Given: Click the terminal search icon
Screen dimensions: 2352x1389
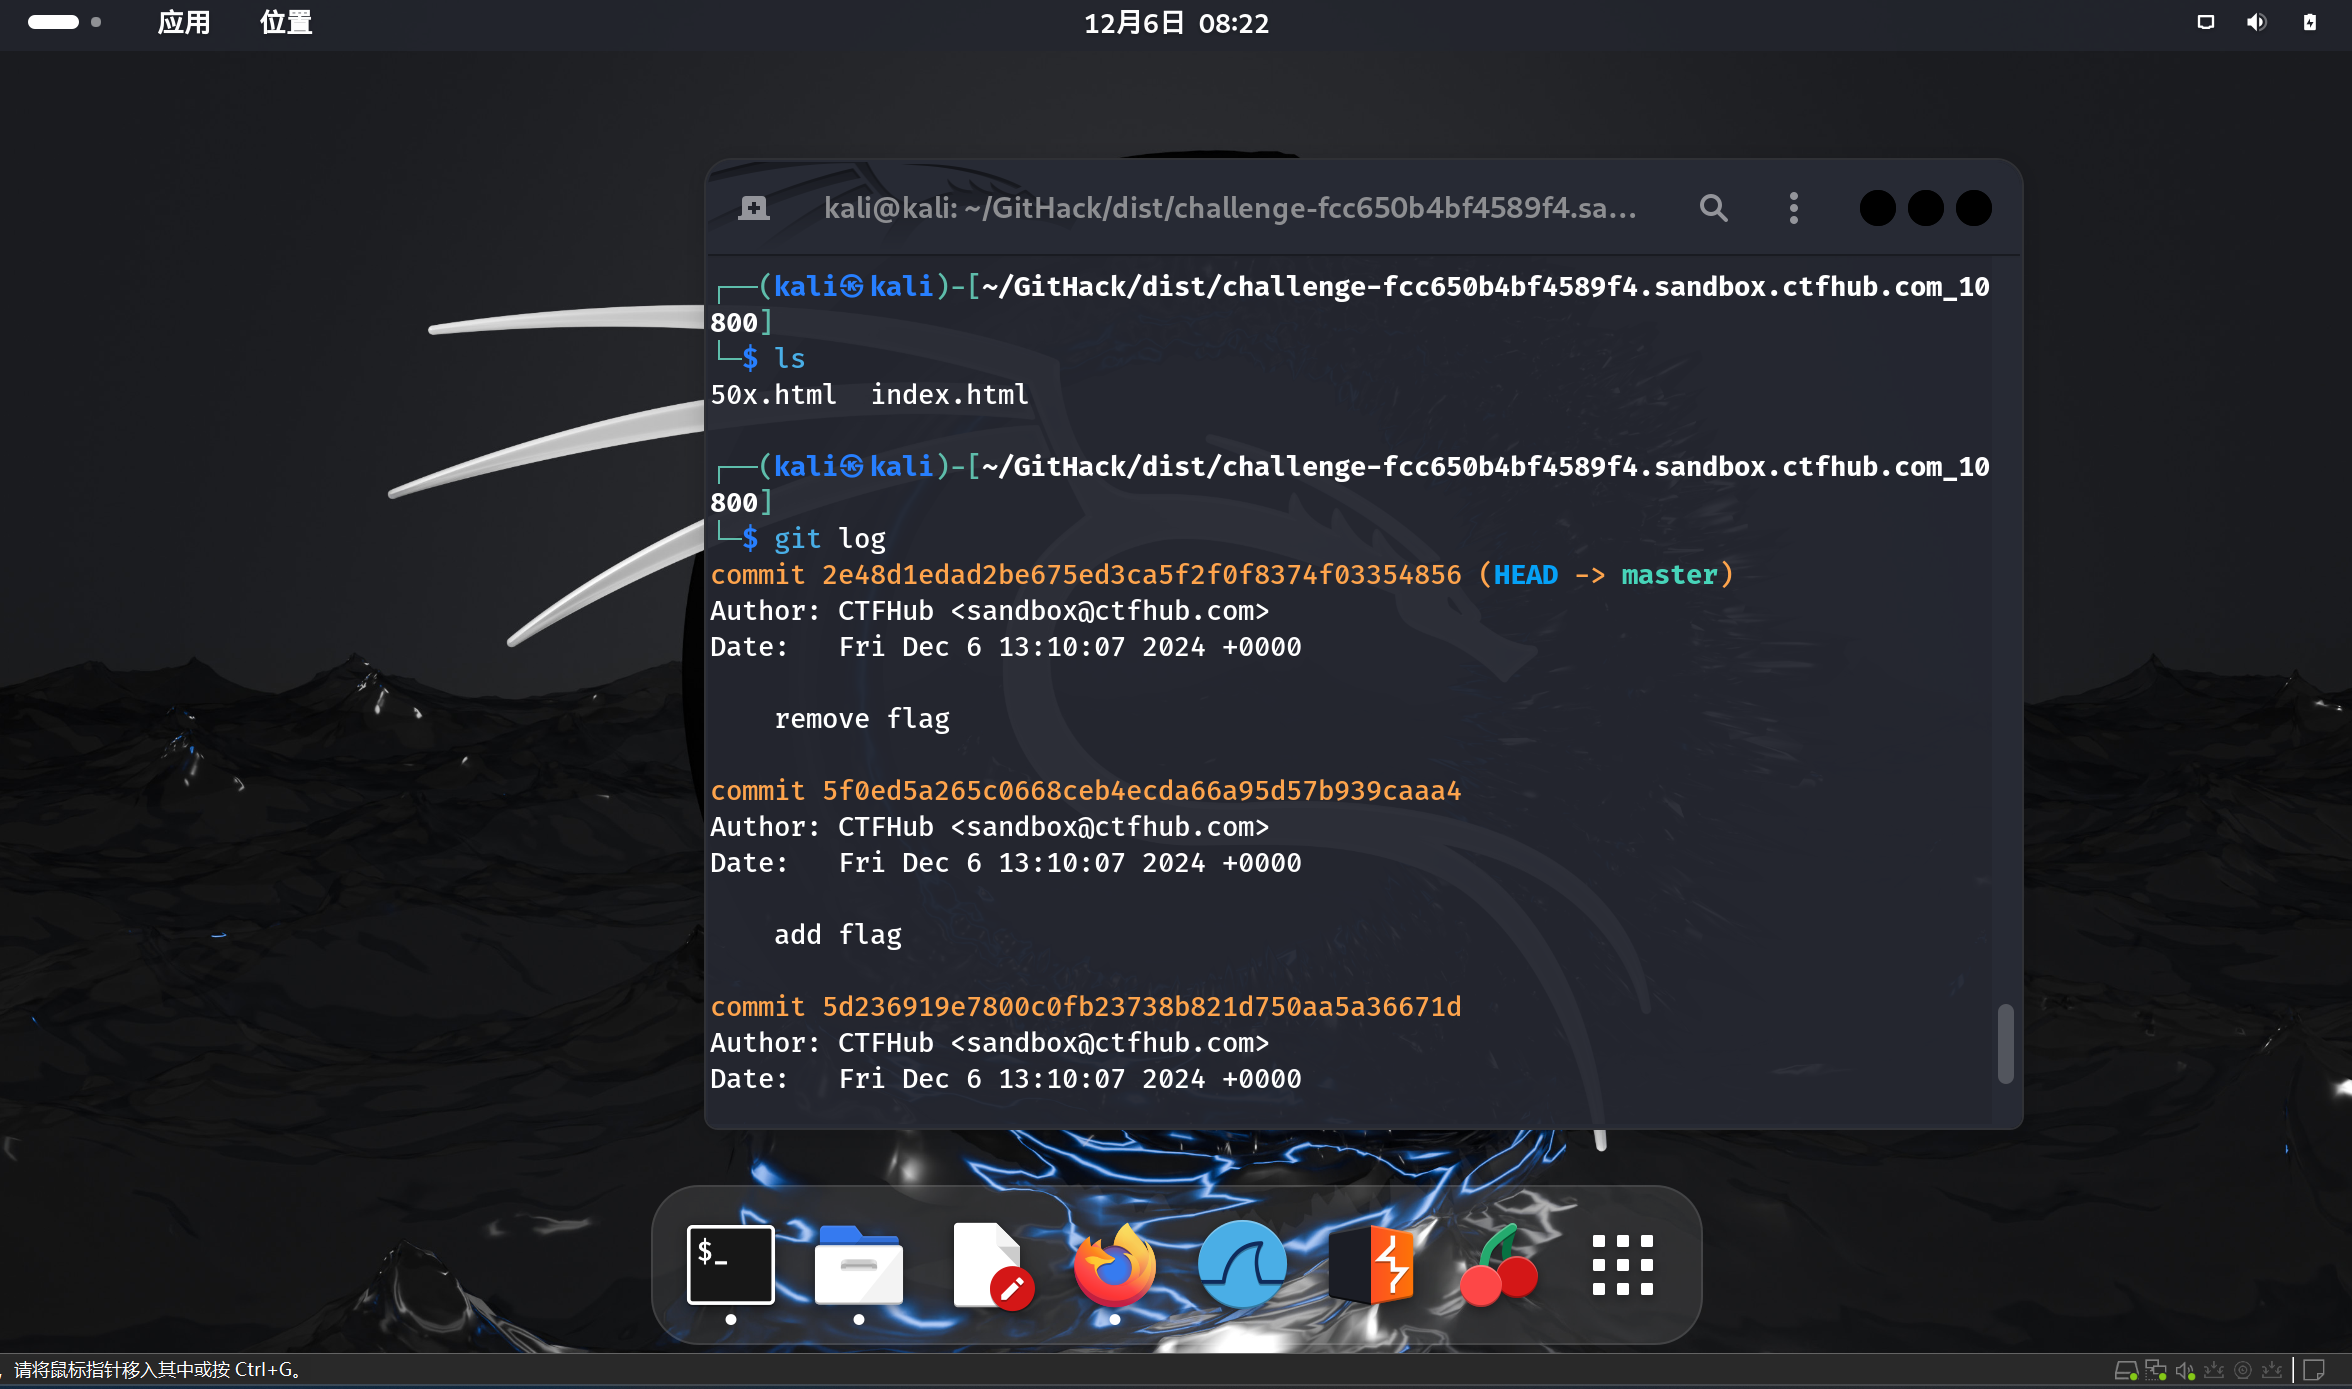Looking at the screenshot, I should point(1713,208).
